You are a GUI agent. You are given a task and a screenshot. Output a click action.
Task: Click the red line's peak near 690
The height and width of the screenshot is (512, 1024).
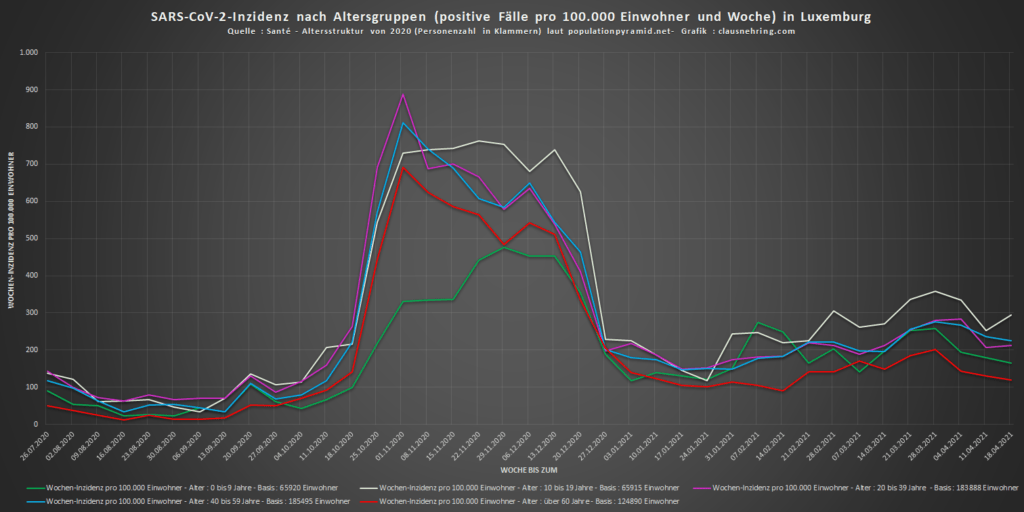coord(402,168)
